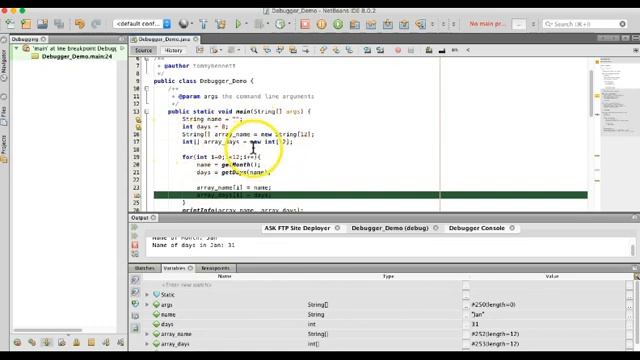Open the default config dropdown

(142, 24)
